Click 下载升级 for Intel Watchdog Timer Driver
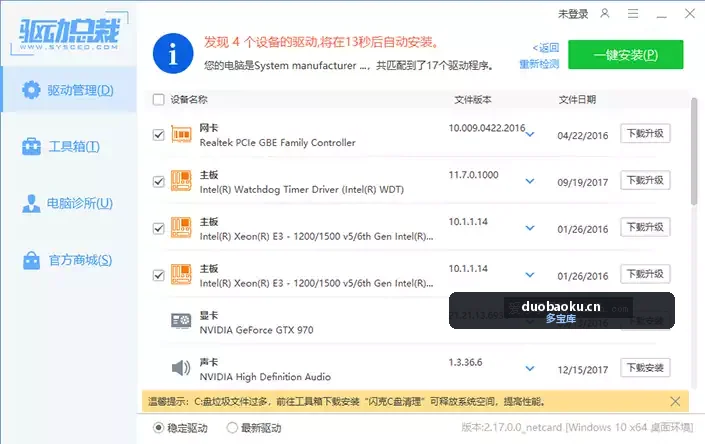The image size is (705, 444). coord(645,180)
